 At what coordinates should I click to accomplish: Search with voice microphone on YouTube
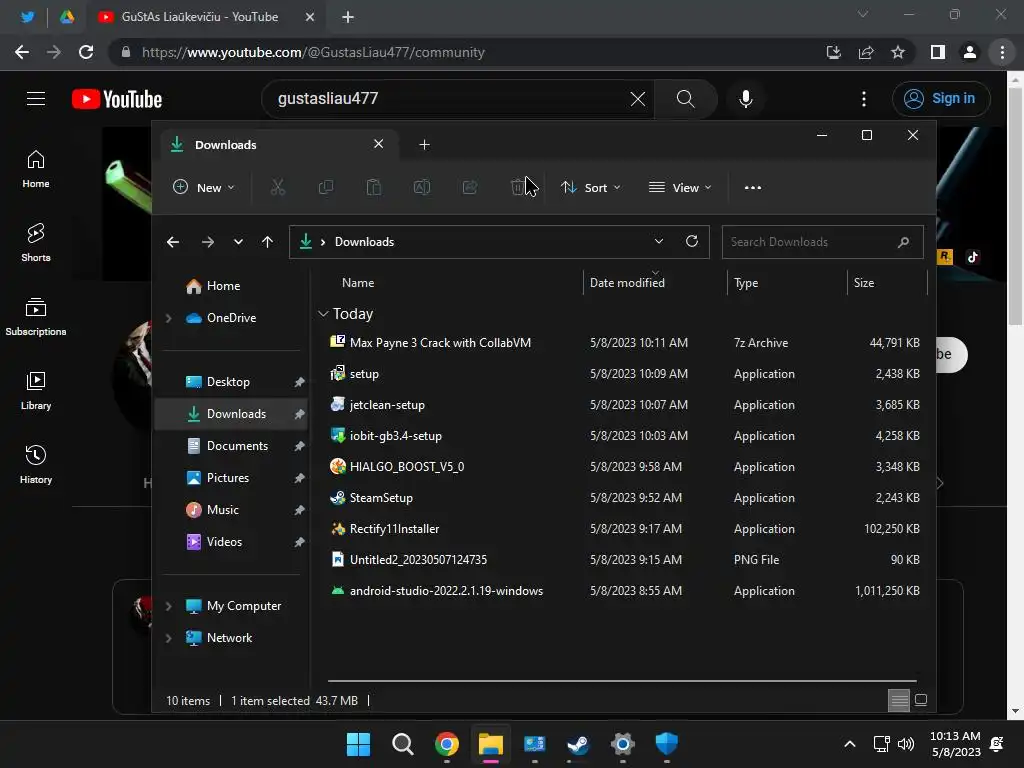pyautogui.click(x=746, y=99)
